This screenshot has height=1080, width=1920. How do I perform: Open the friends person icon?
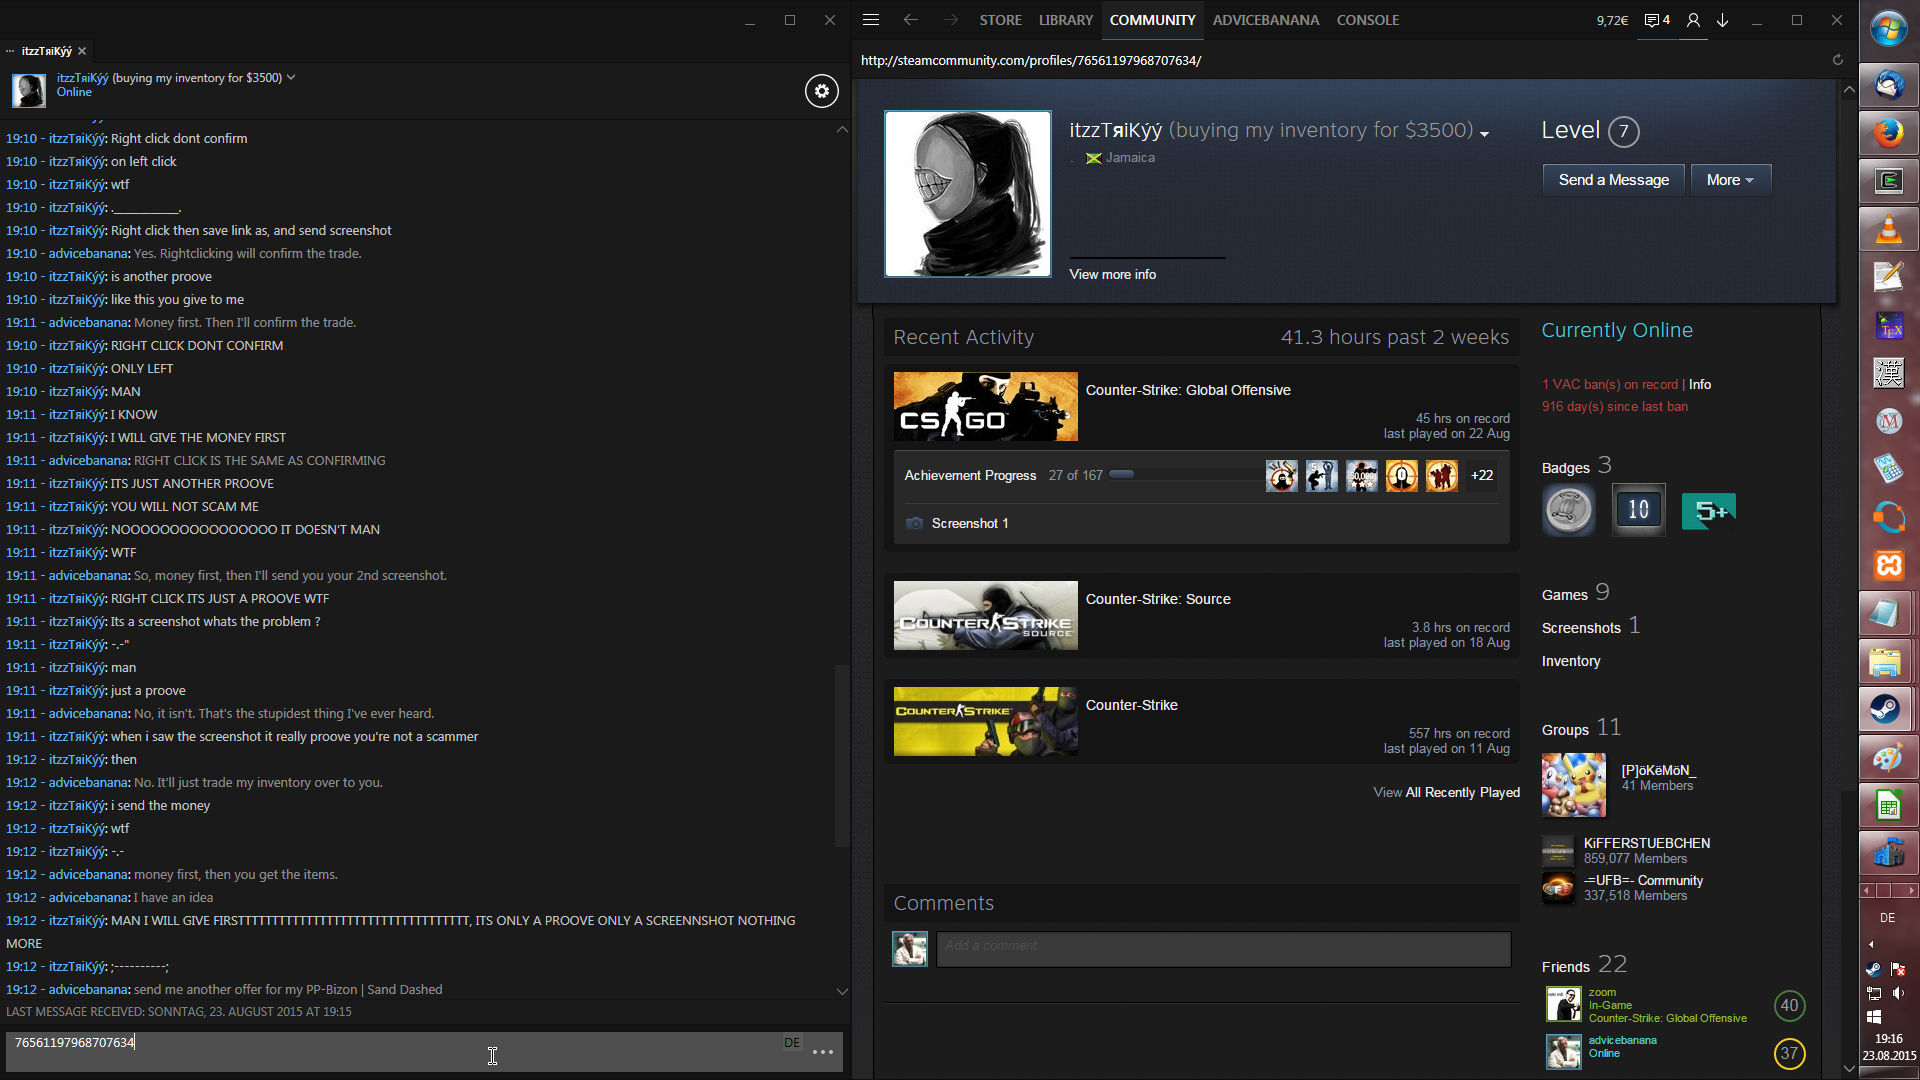1693,20
